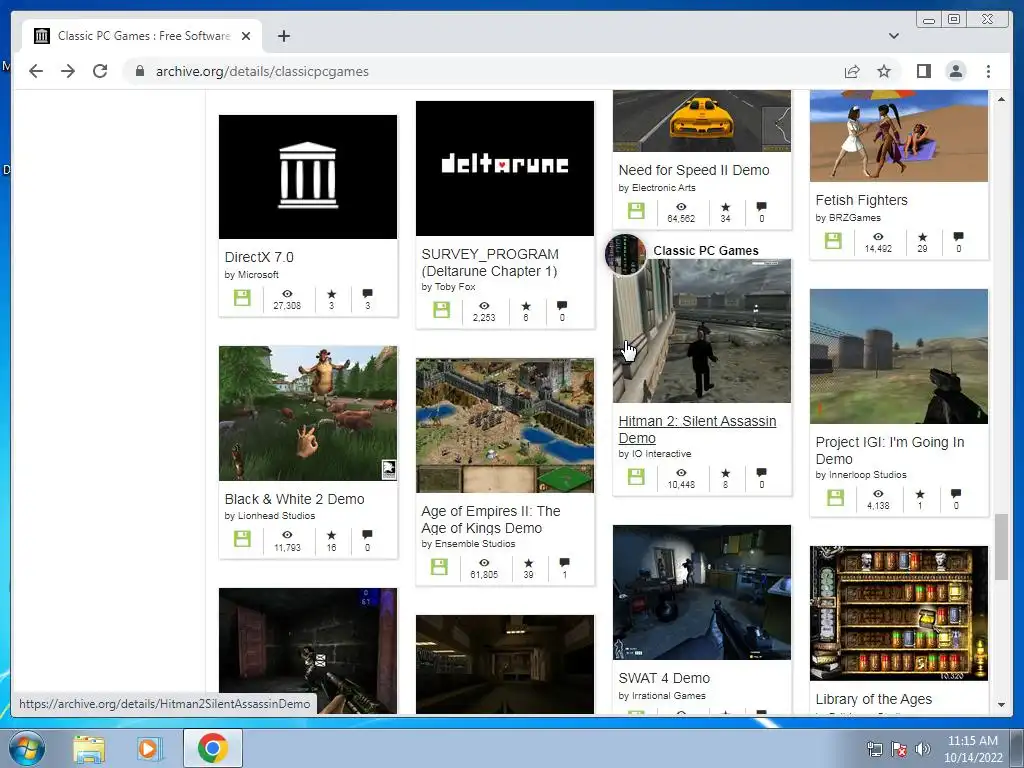
Task: Open the Classic PC Games collection label
Action: (x=706, y=251)
